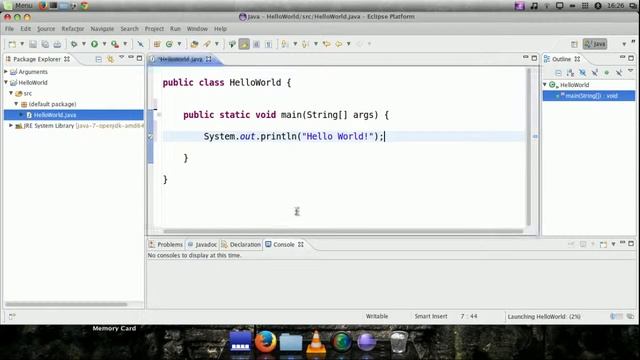Open the Refactor menu
This screenshot has height=360, width=640.
[73, 29]
